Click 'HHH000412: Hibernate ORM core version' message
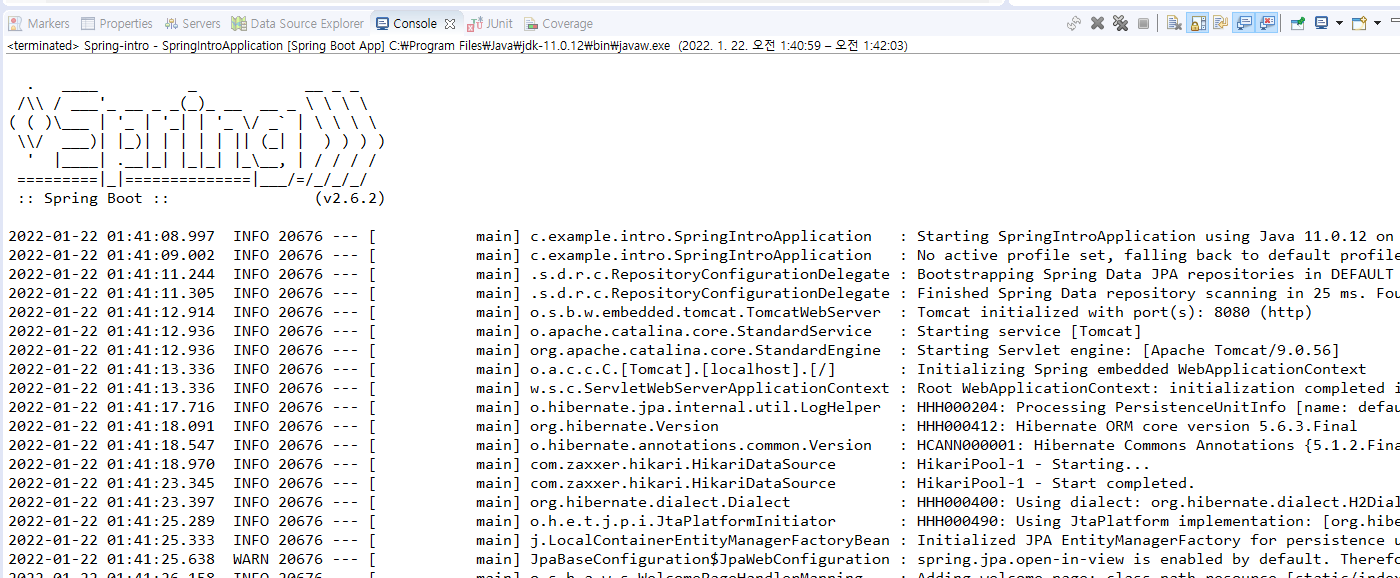 tap(1083, 426)
